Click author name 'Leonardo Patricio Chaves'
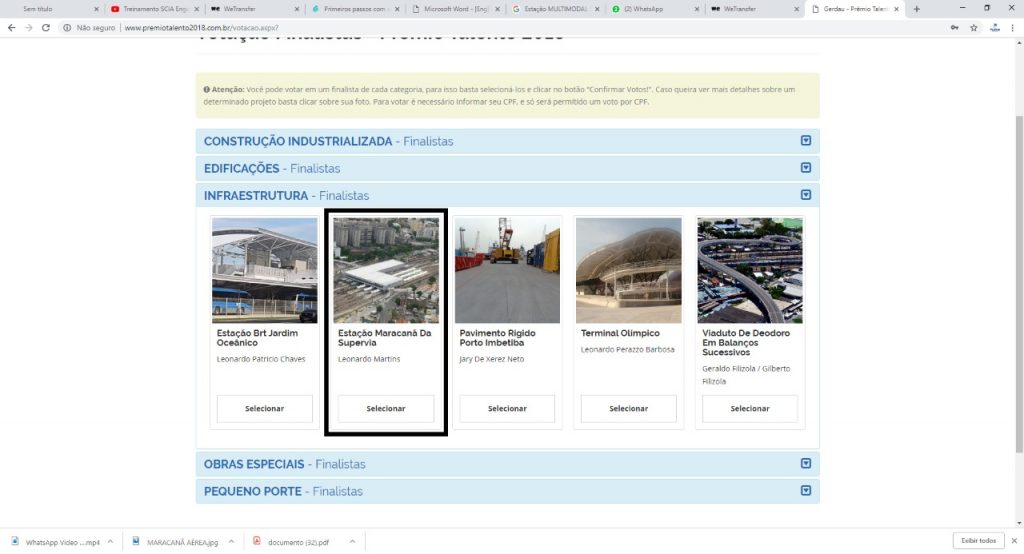Image resolution: width=1024 pixels, height=554 pixels. click(261, 359)
